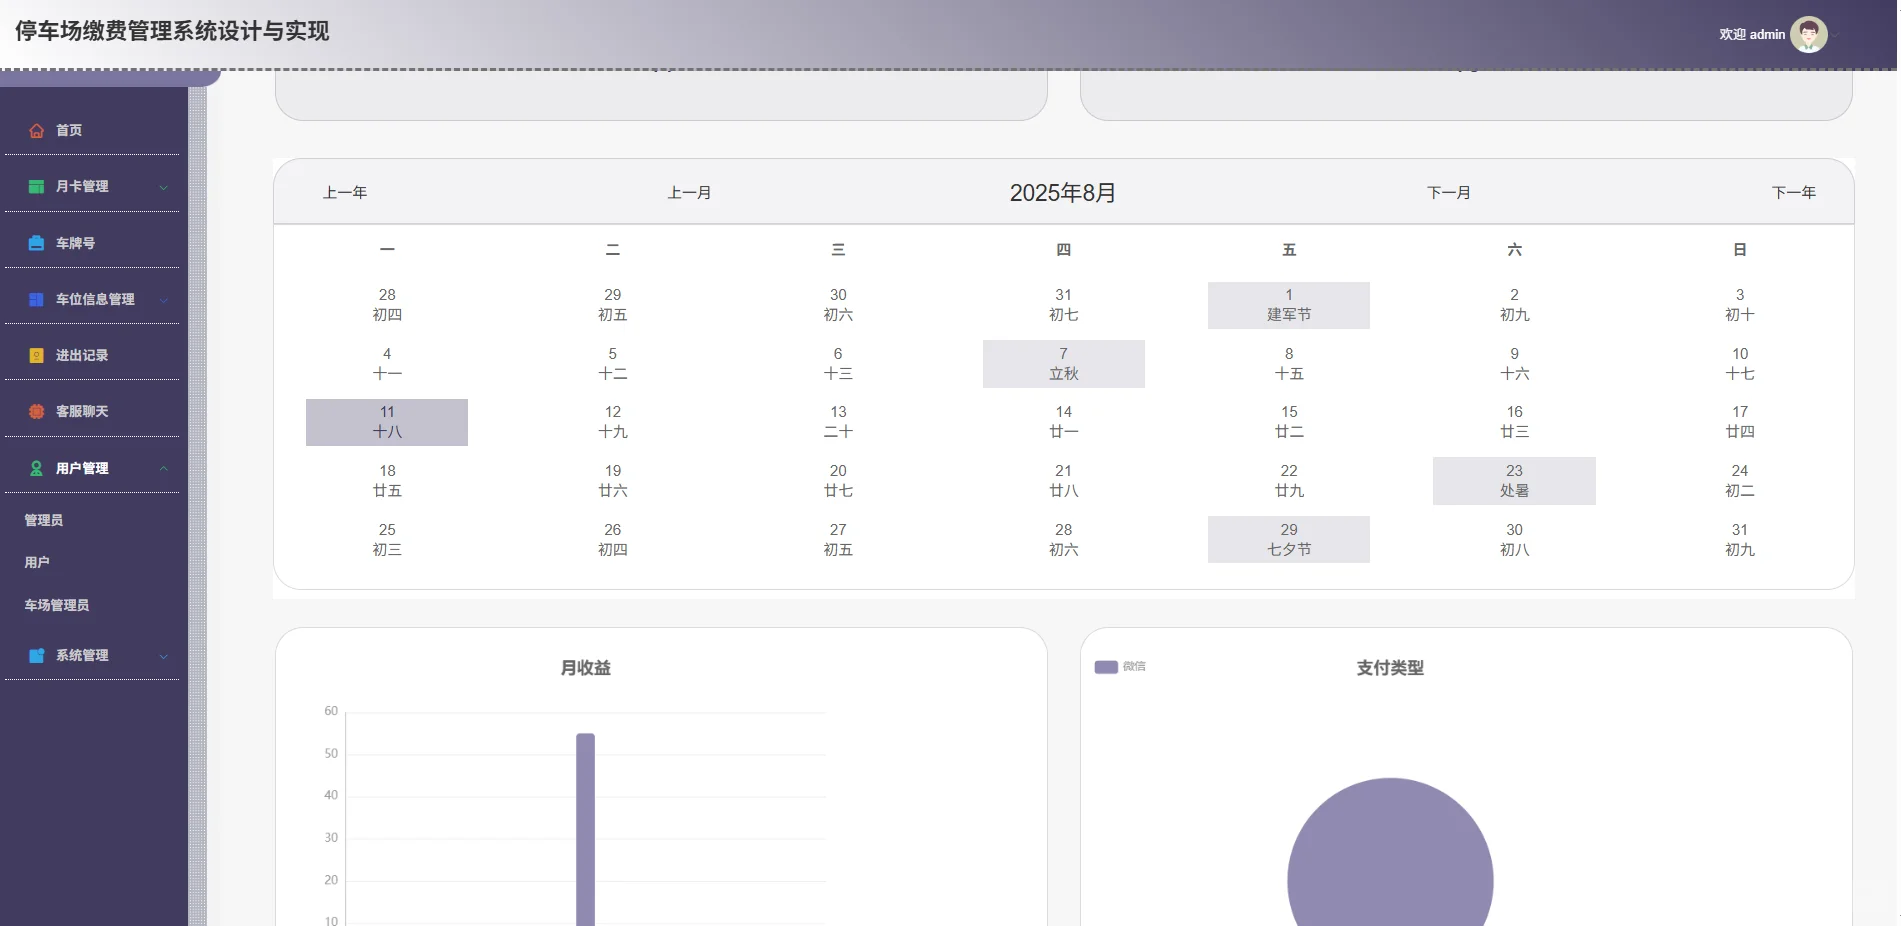Click the 2025年8月 calendar title

coord(1062,193)
